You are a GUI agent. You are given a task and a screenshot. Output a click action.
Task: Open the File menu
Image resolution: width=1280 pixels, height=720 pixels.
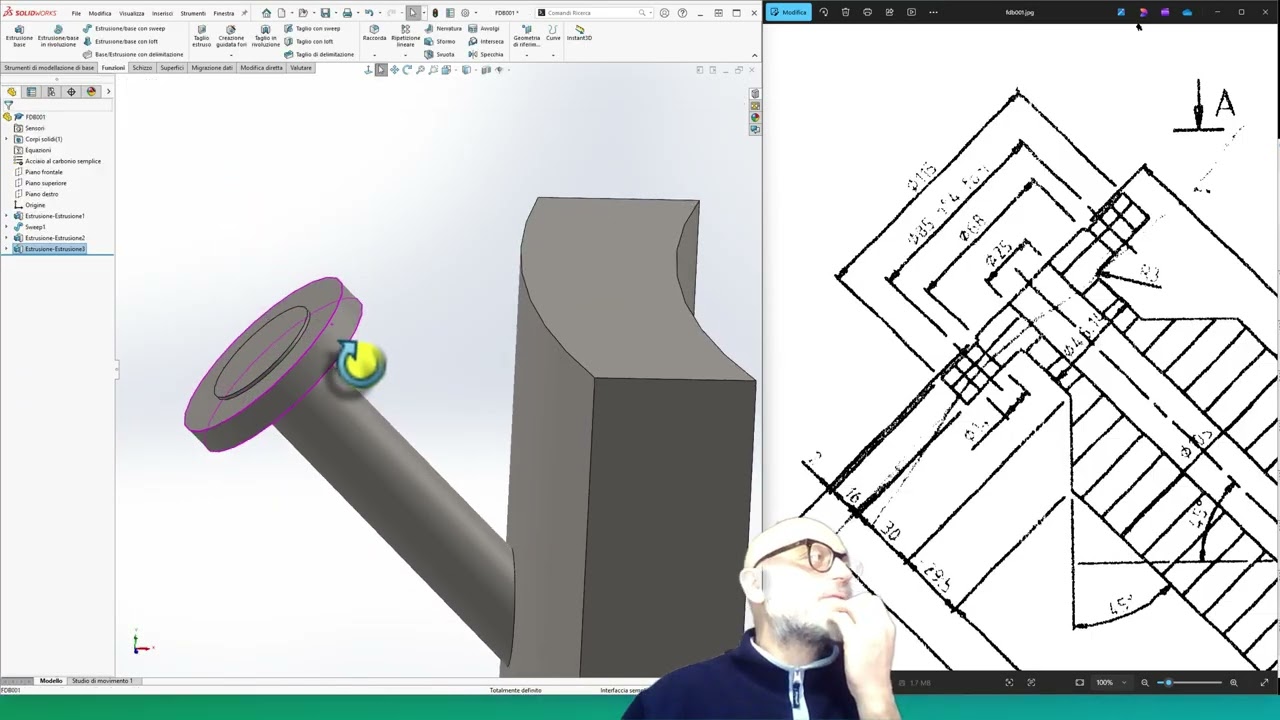click(x=76, y=13)
